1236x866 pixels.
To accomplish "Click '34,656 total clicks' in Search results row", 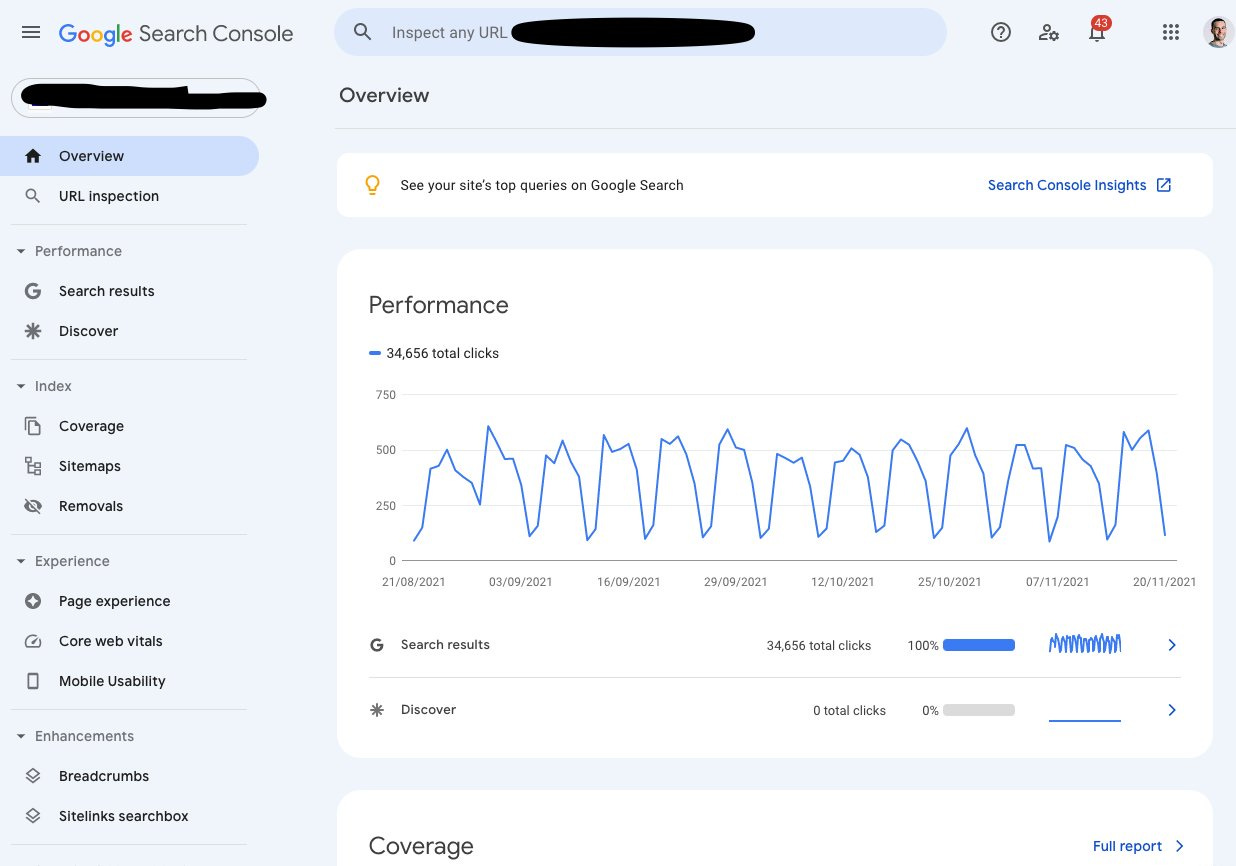I will [819, 645].
